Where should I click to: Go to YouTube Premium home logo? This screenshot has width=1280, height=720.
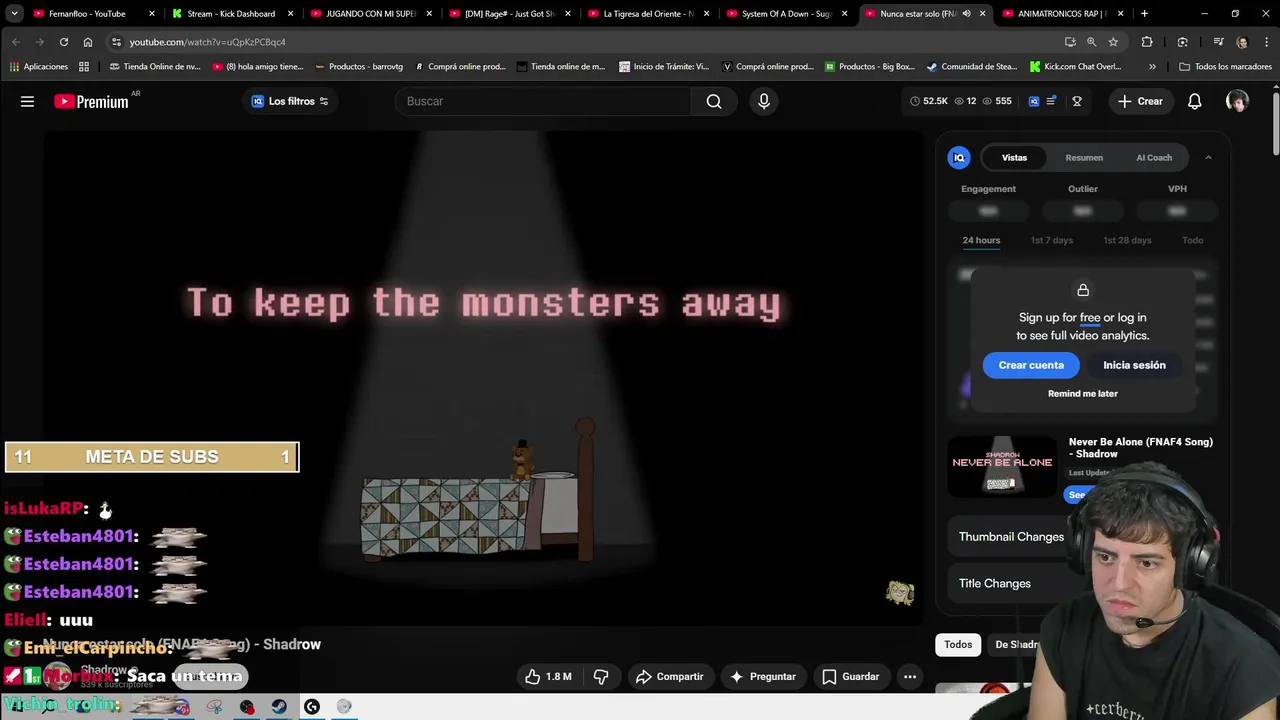pos(91,101)
